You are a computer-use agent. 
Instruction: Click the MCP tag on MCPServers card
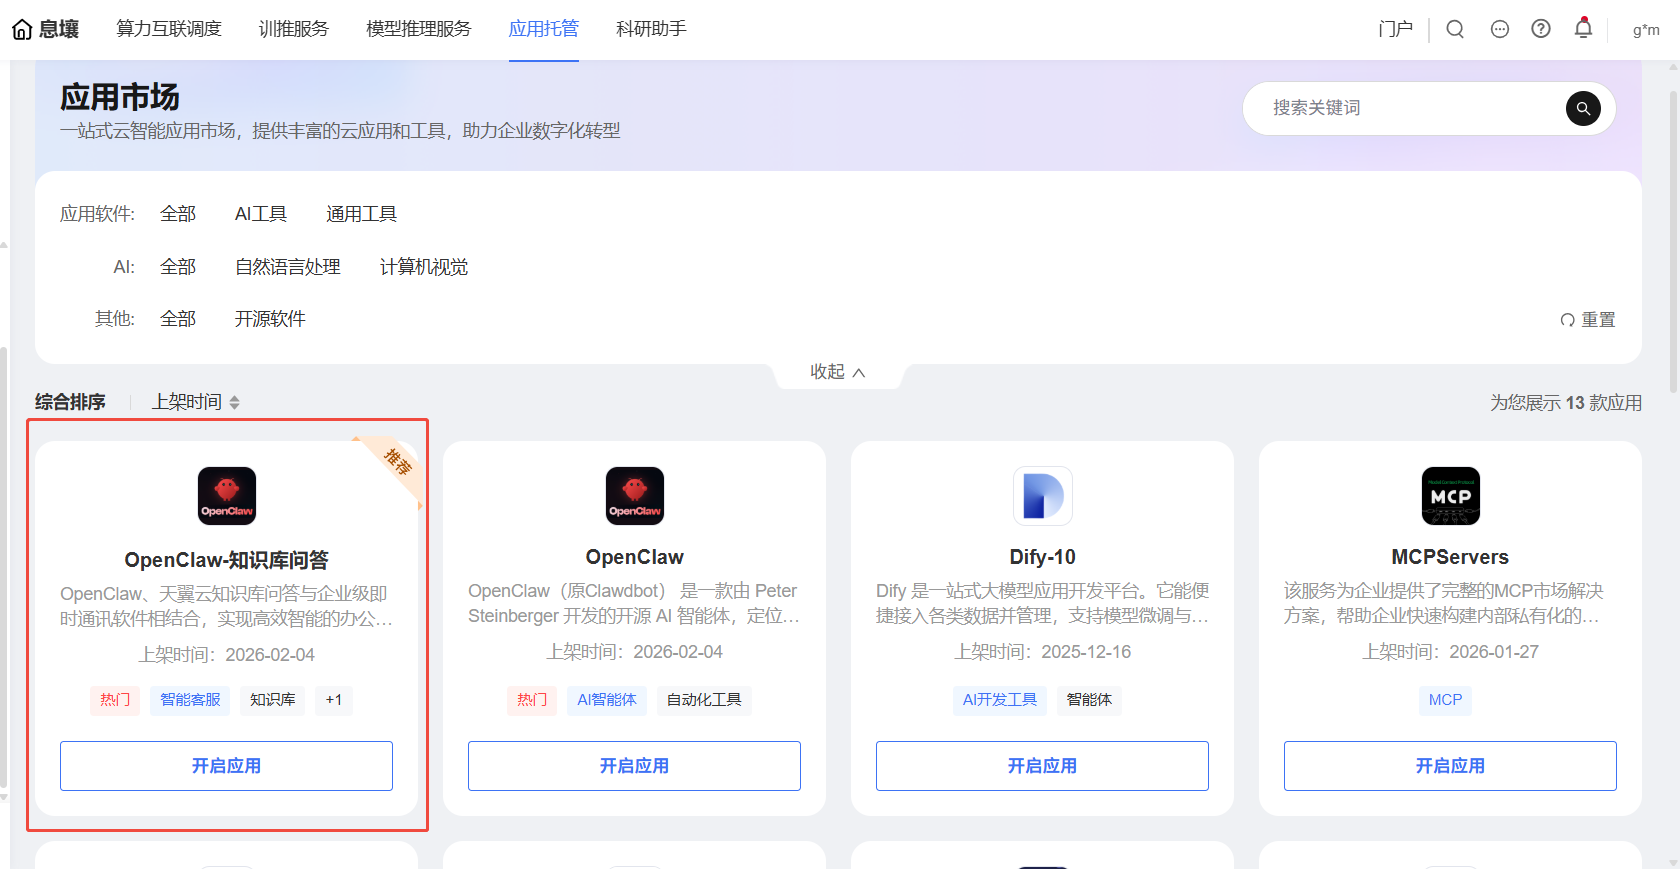click(1445, 700)
